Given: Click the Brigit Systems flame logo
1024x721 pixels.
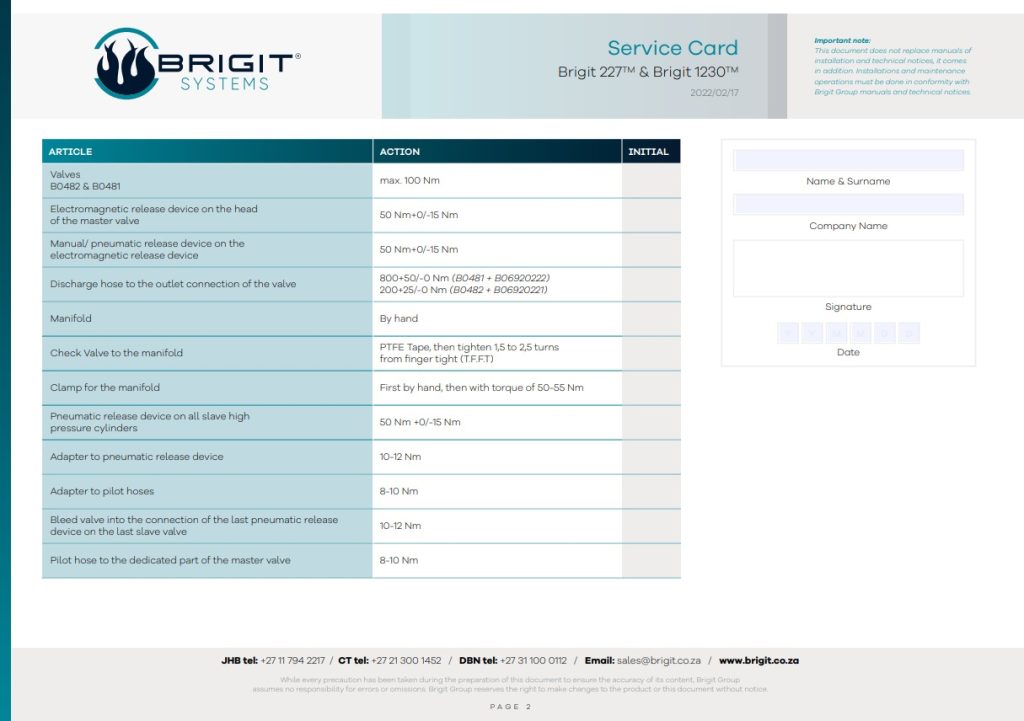Looking at the screenshot, I should click(x=125, y=64).
